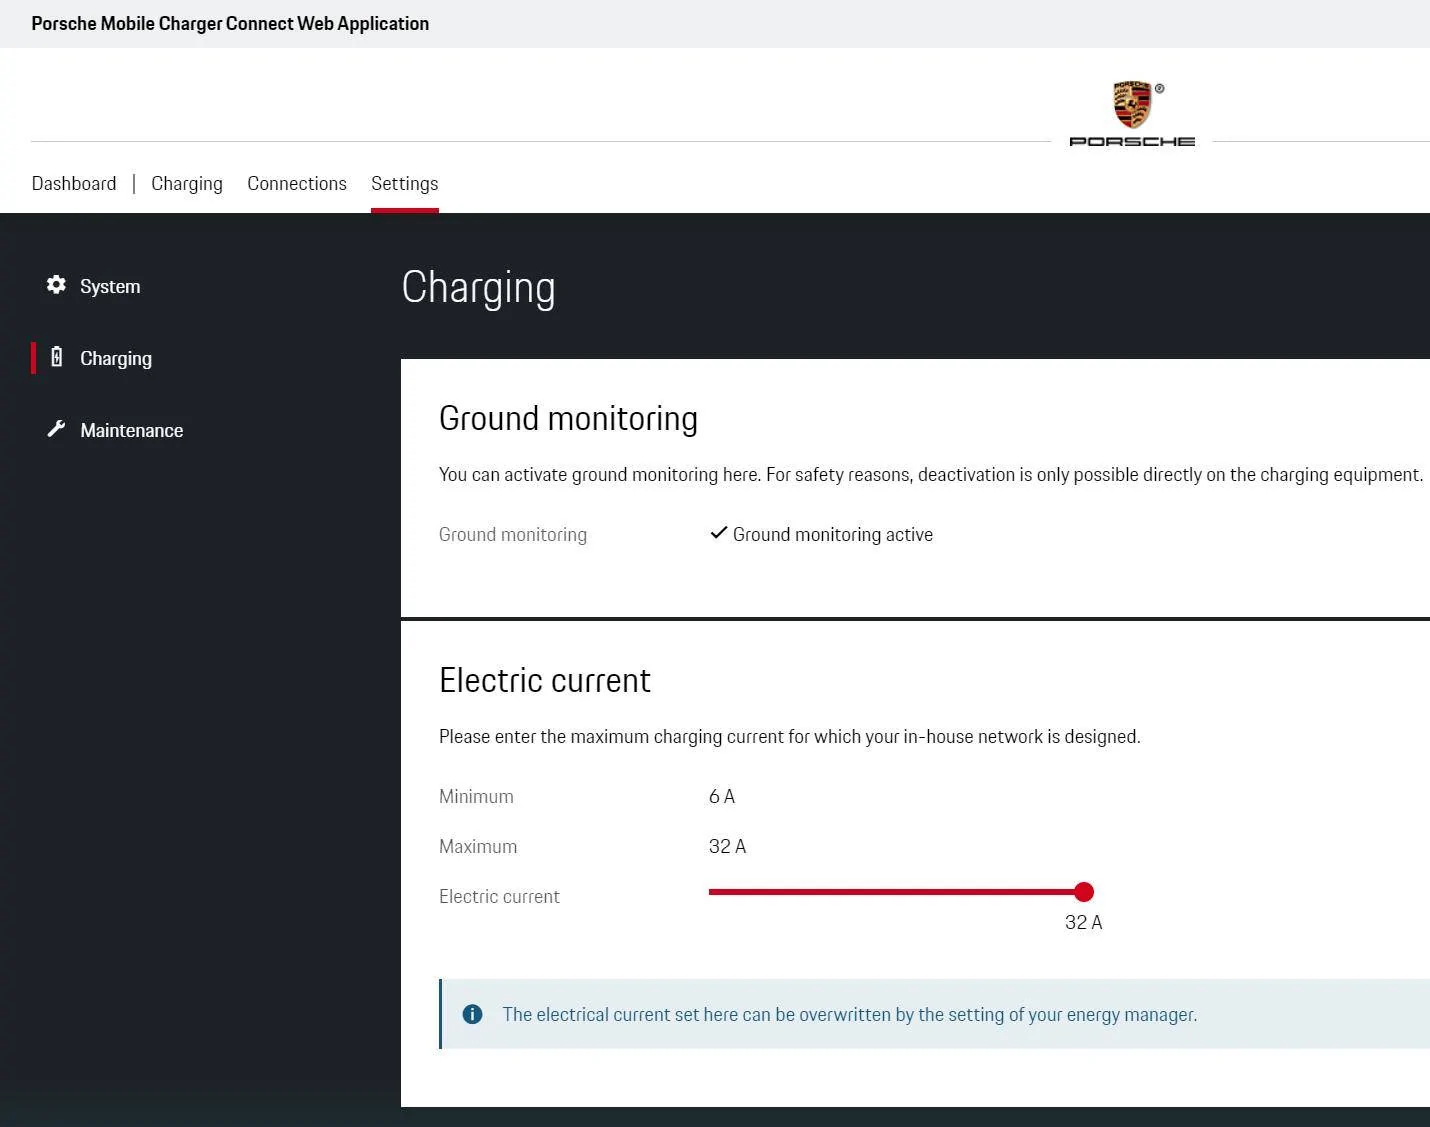Click the Maximum value 32 A
The image size is (1430, 1127).
click(727, 846)
